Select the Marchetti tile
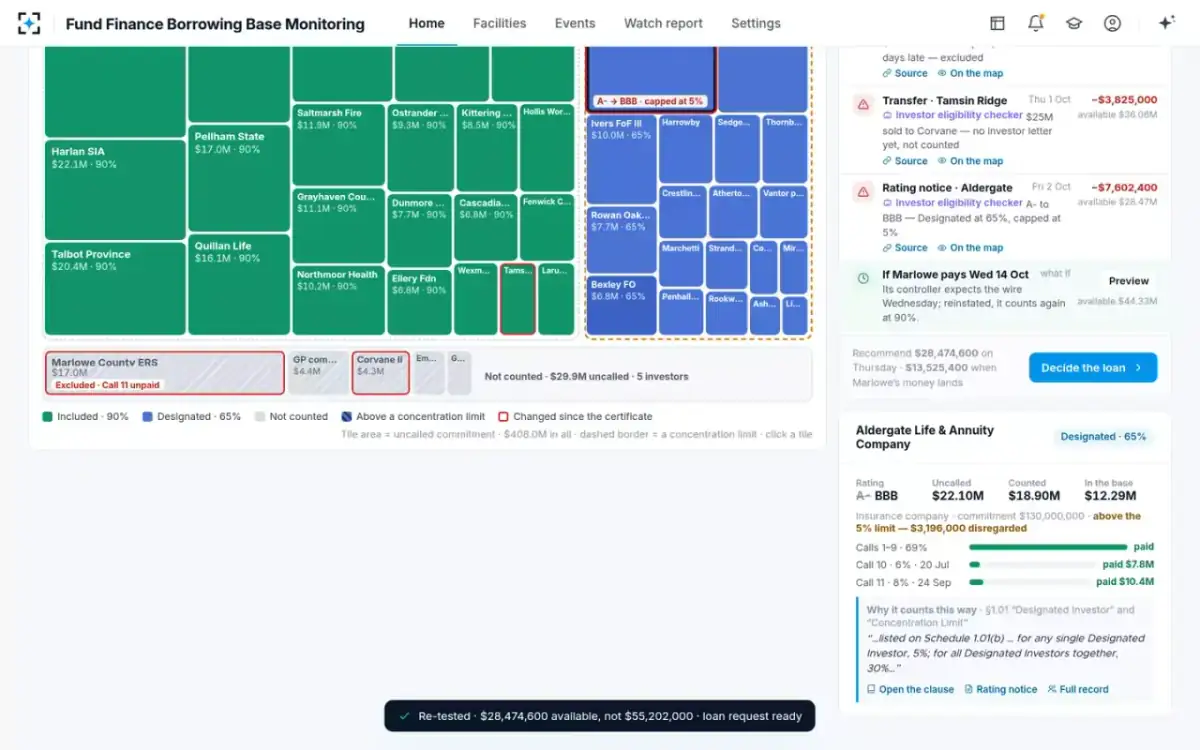1200x750 pixels. [x=681, y=264]
